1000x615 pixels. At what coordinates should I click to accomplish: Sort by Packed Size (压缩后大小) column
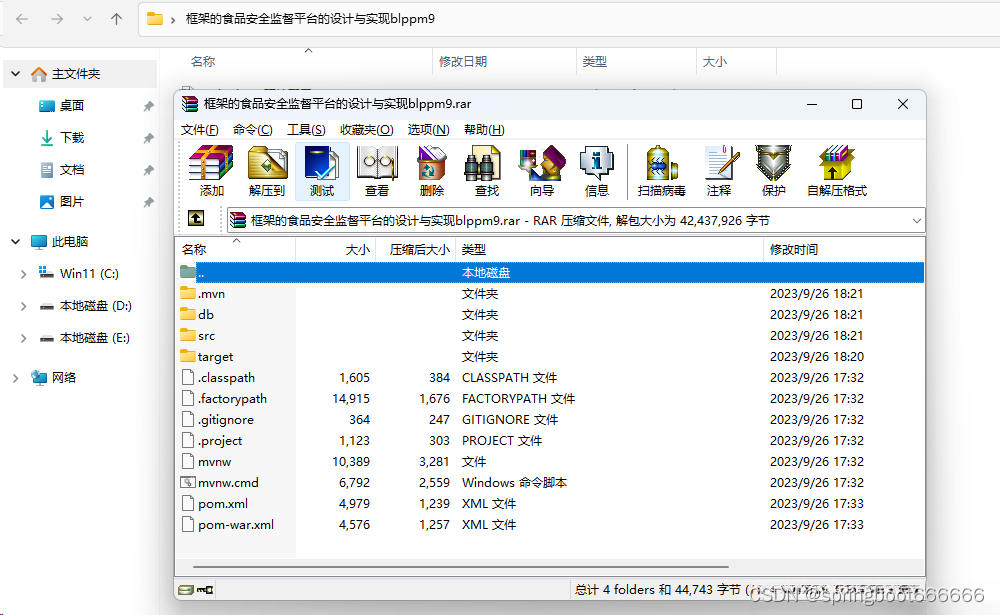pos(416,249)
